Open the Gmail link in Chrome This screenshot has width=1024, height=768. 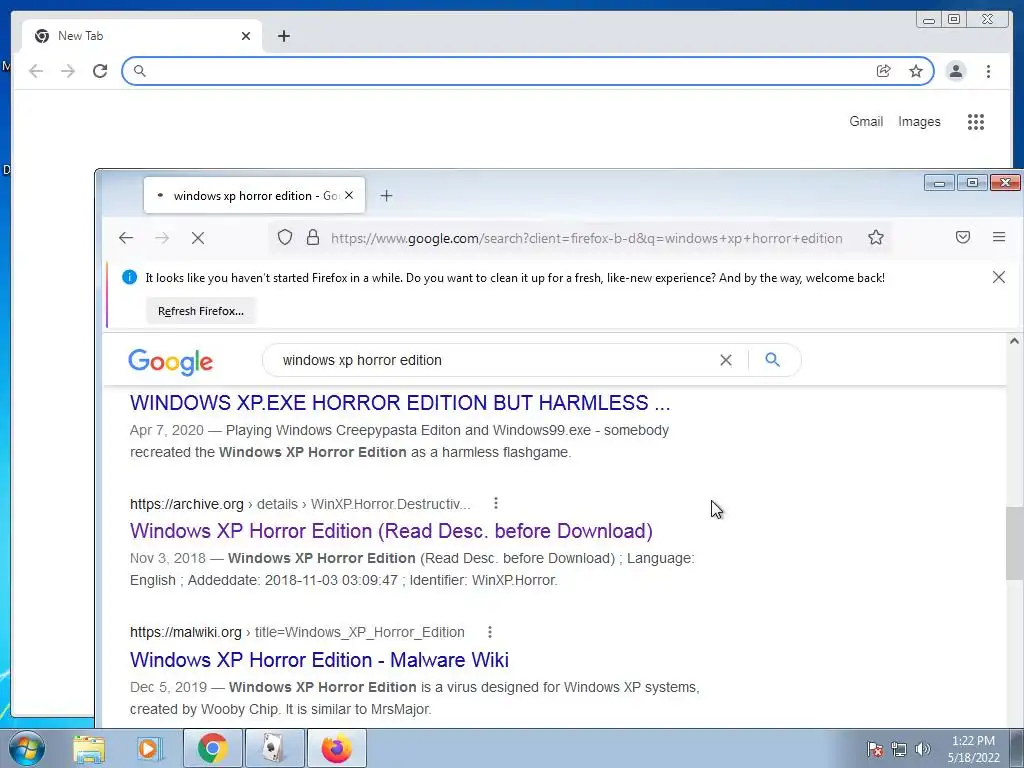pos(866,121)
